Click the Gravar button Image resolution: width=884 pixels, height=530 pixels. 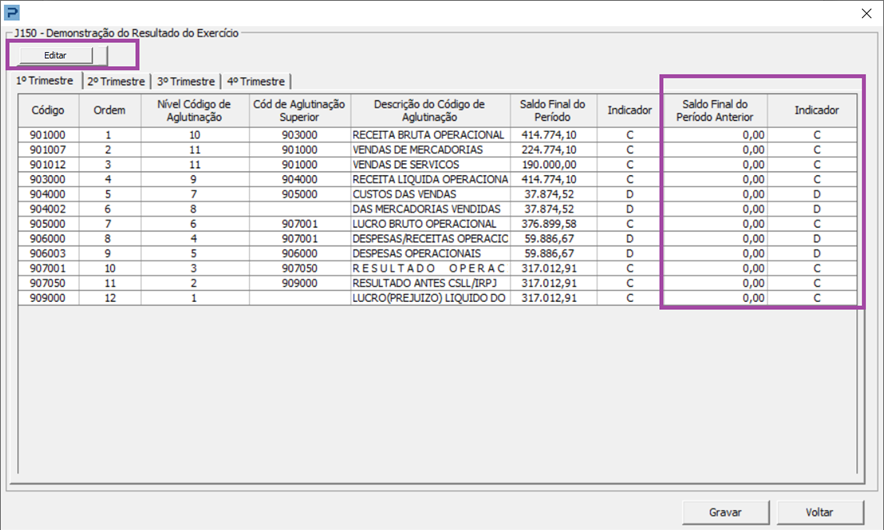click(725, 512)
